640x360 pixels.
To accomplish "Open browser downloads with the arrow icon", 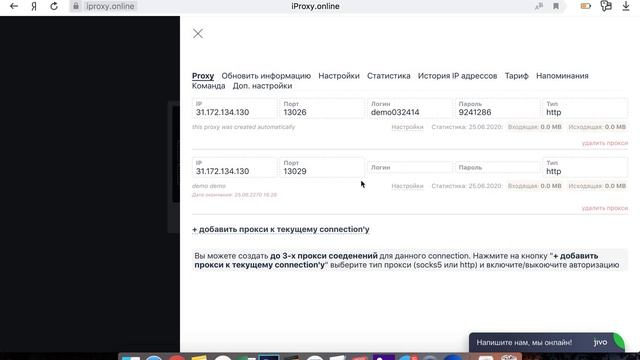I will click(x=626, y=6).
